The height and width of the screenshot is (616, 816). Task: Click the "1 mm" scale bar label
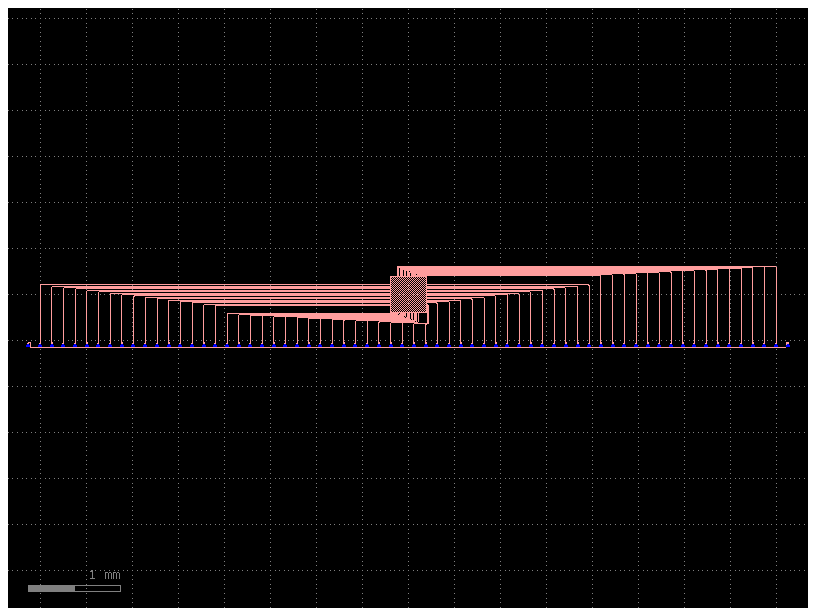coord(104,575)
